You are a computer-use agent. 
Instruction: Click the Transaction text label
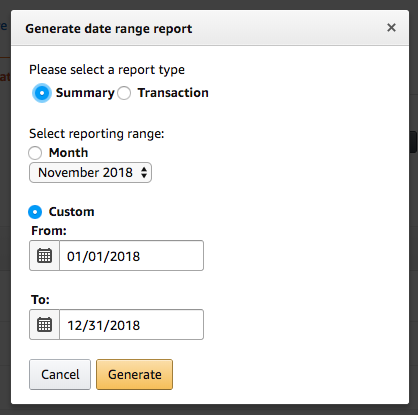173,93
